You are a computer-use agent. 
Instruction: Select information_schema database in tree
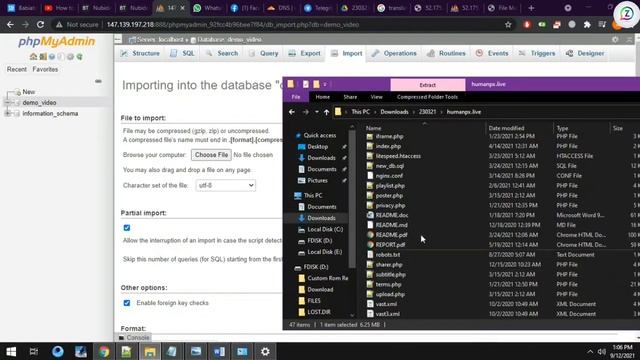[x=50, y=113]
